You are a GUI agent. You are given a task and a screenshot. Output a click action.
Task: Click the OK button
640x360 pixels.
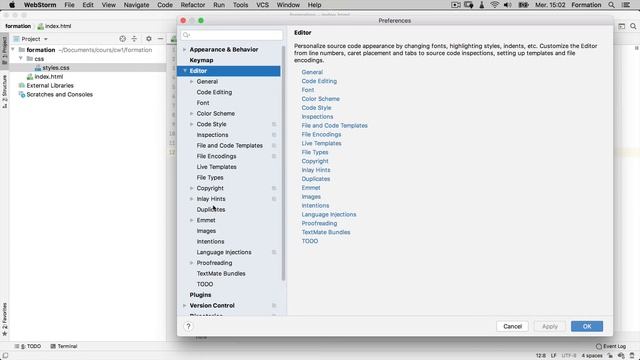[x=587, y=326]
